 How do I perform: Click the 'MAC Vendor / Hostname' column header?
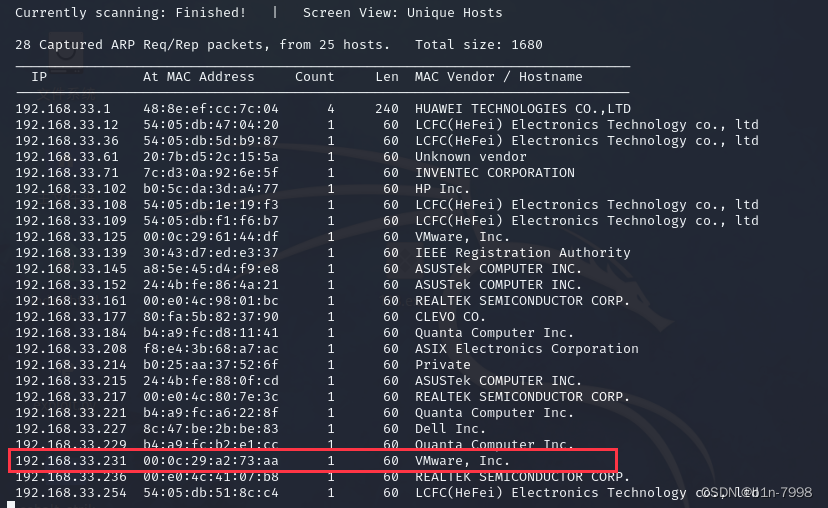tap(498, 77)
